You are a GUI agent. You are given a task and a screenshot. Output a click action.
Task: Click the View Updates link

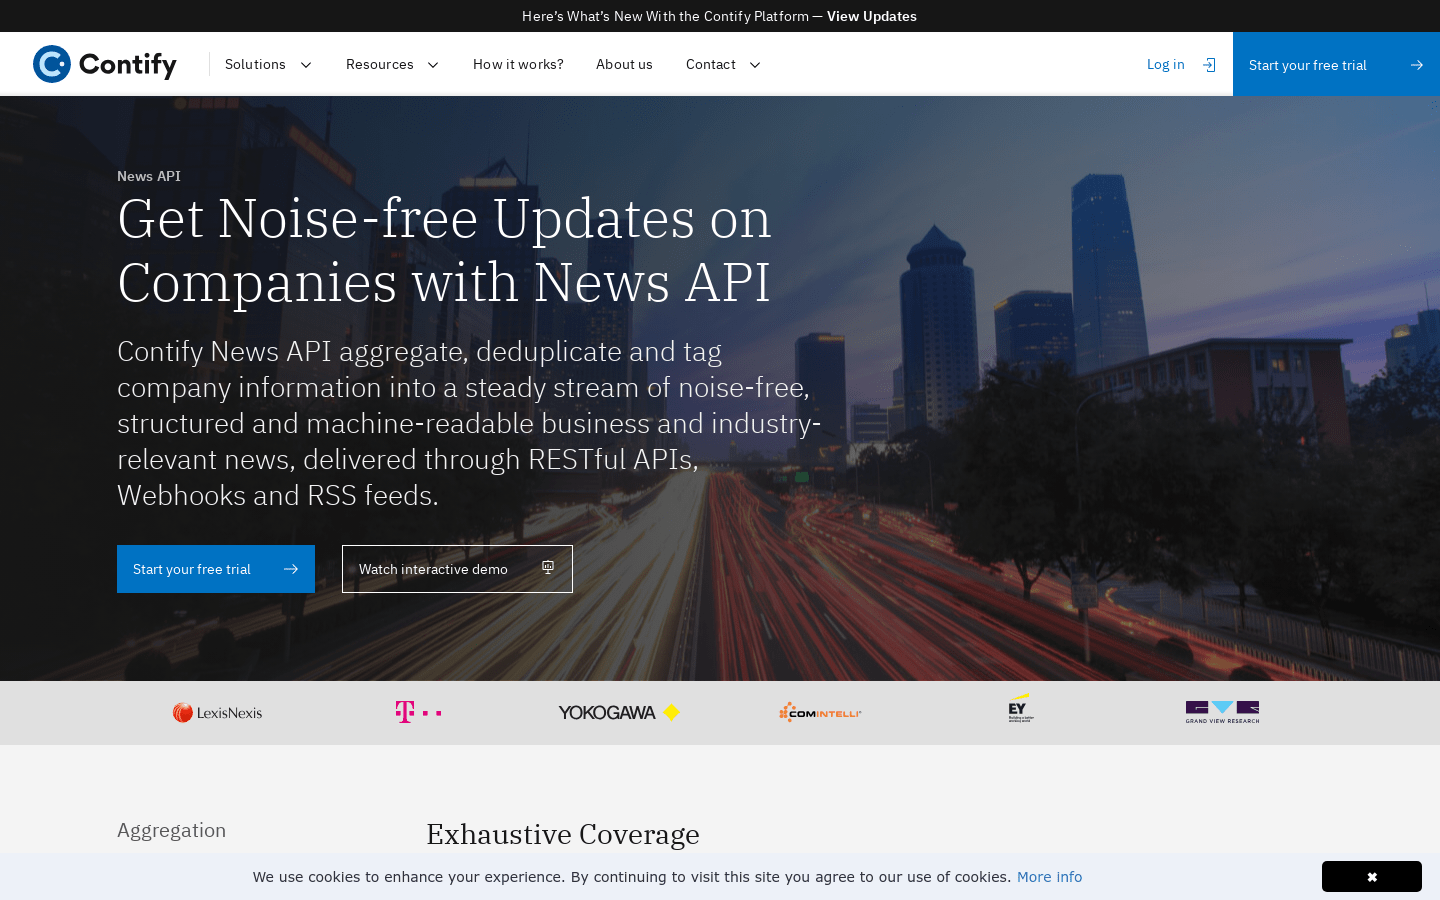(x=871, y=16)
